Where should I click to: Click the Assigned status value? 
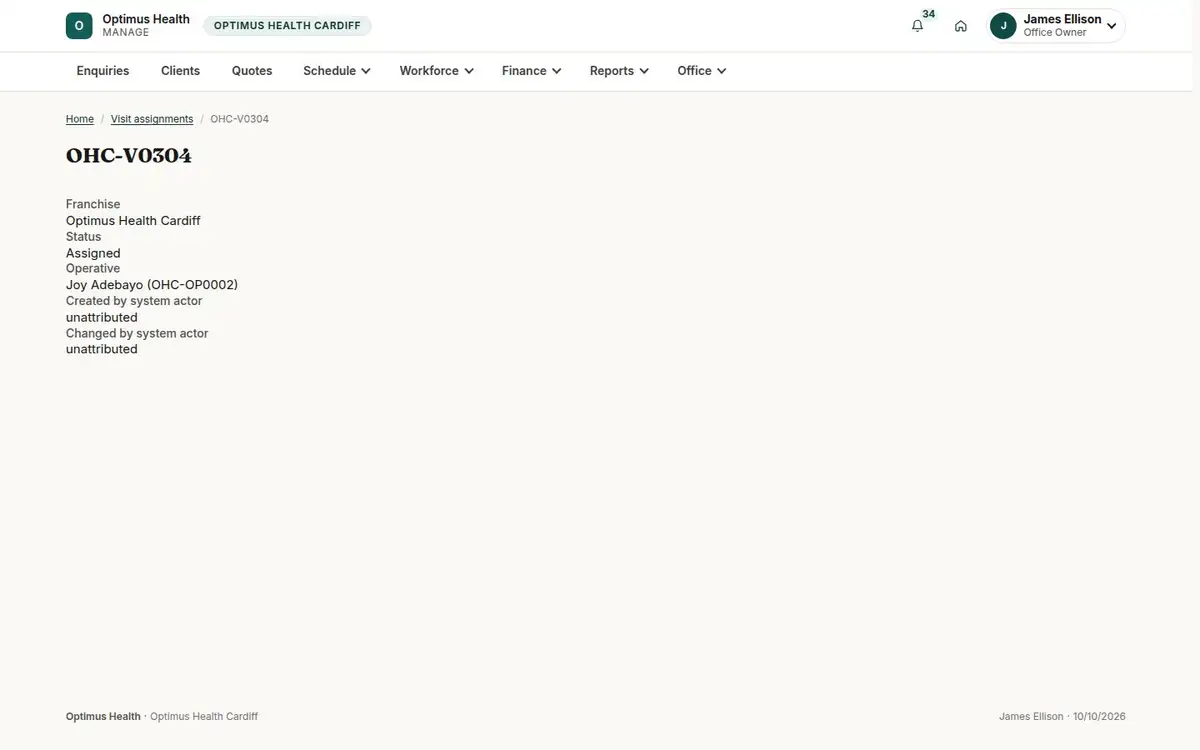(93, 253)
